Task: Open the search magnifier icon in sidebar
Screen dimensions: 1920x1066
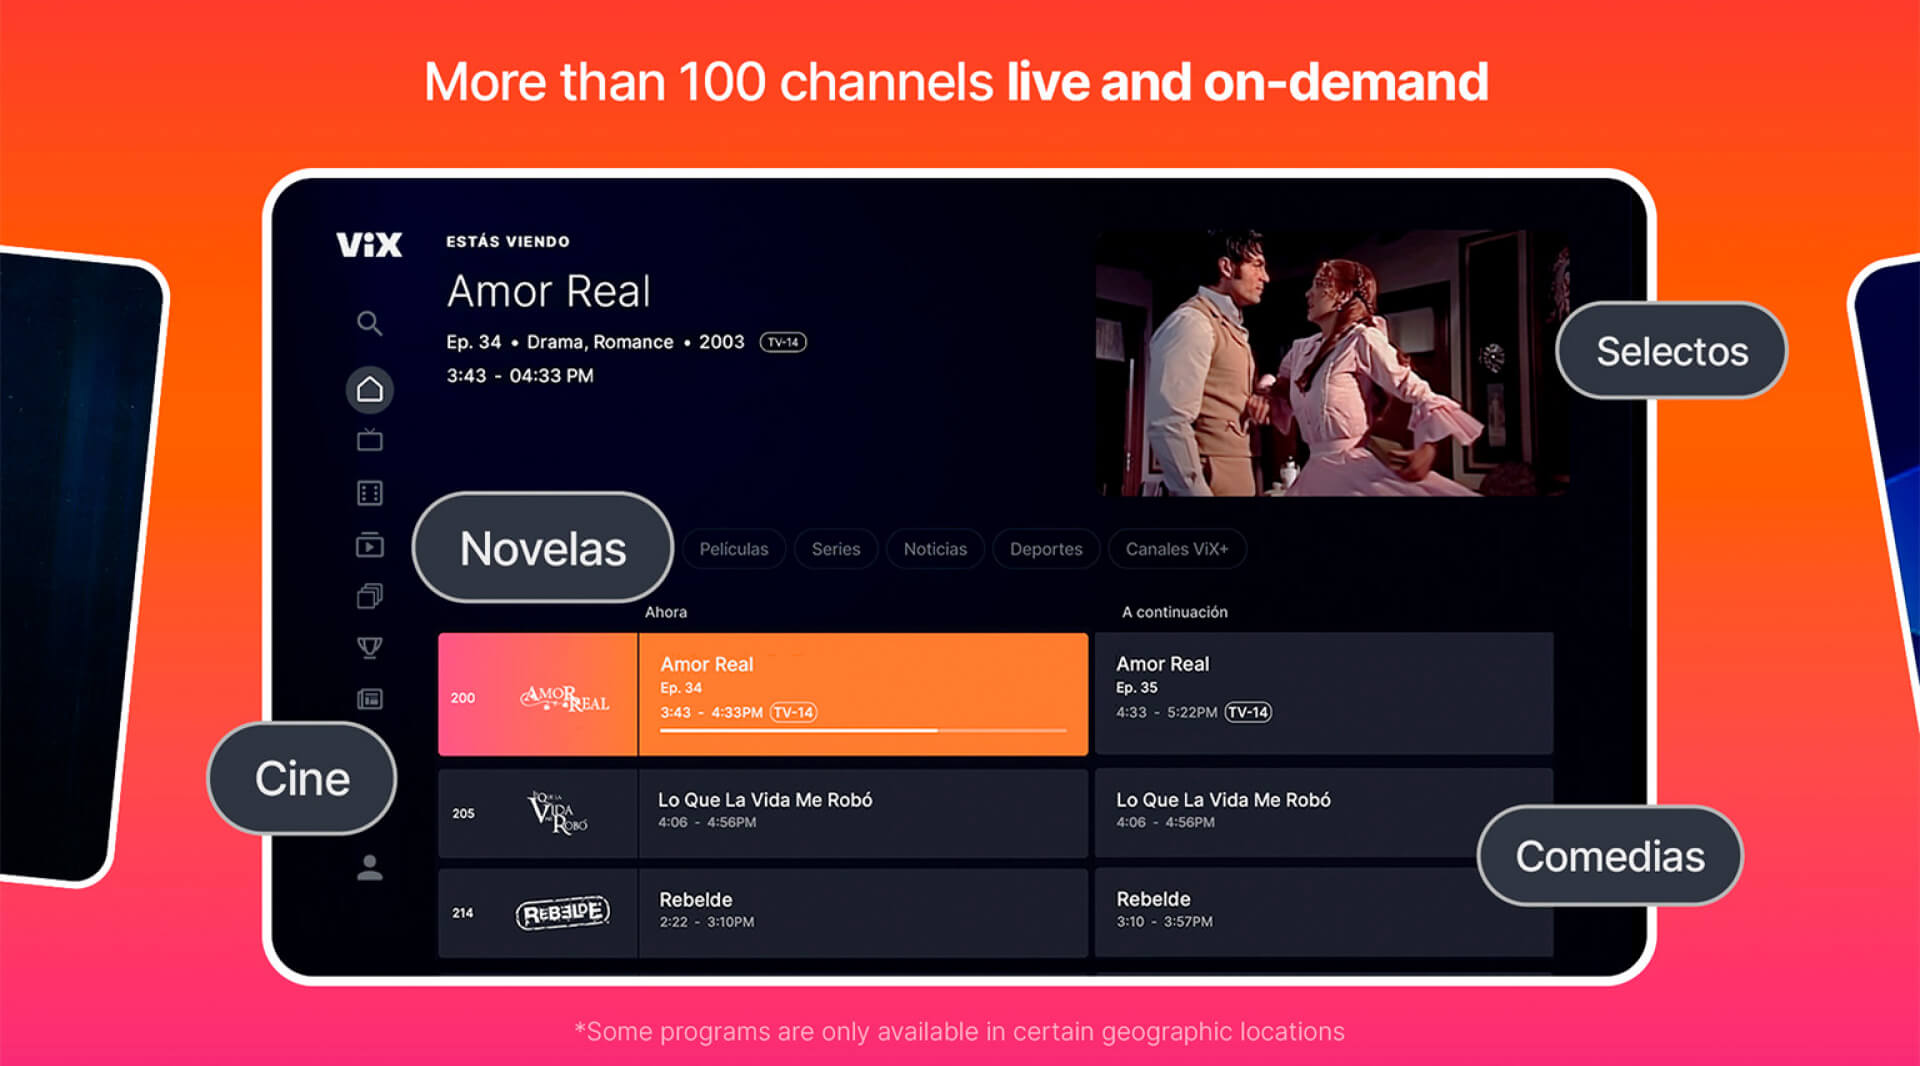Action: (x=369, y=323)
